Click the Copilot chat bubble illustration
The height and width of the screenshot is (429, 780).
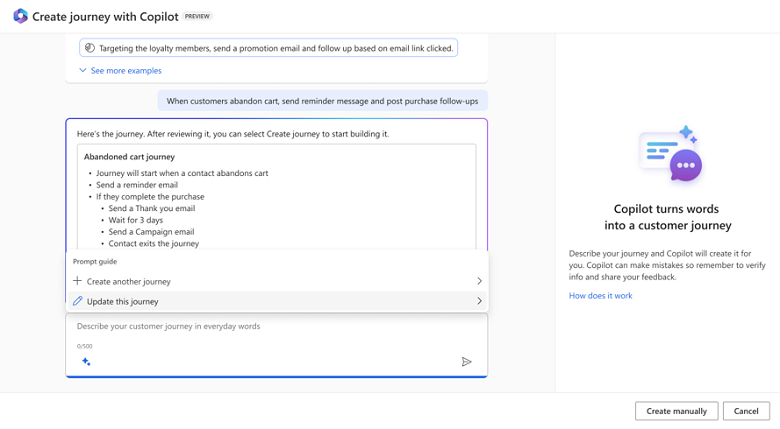click(671, 155)
